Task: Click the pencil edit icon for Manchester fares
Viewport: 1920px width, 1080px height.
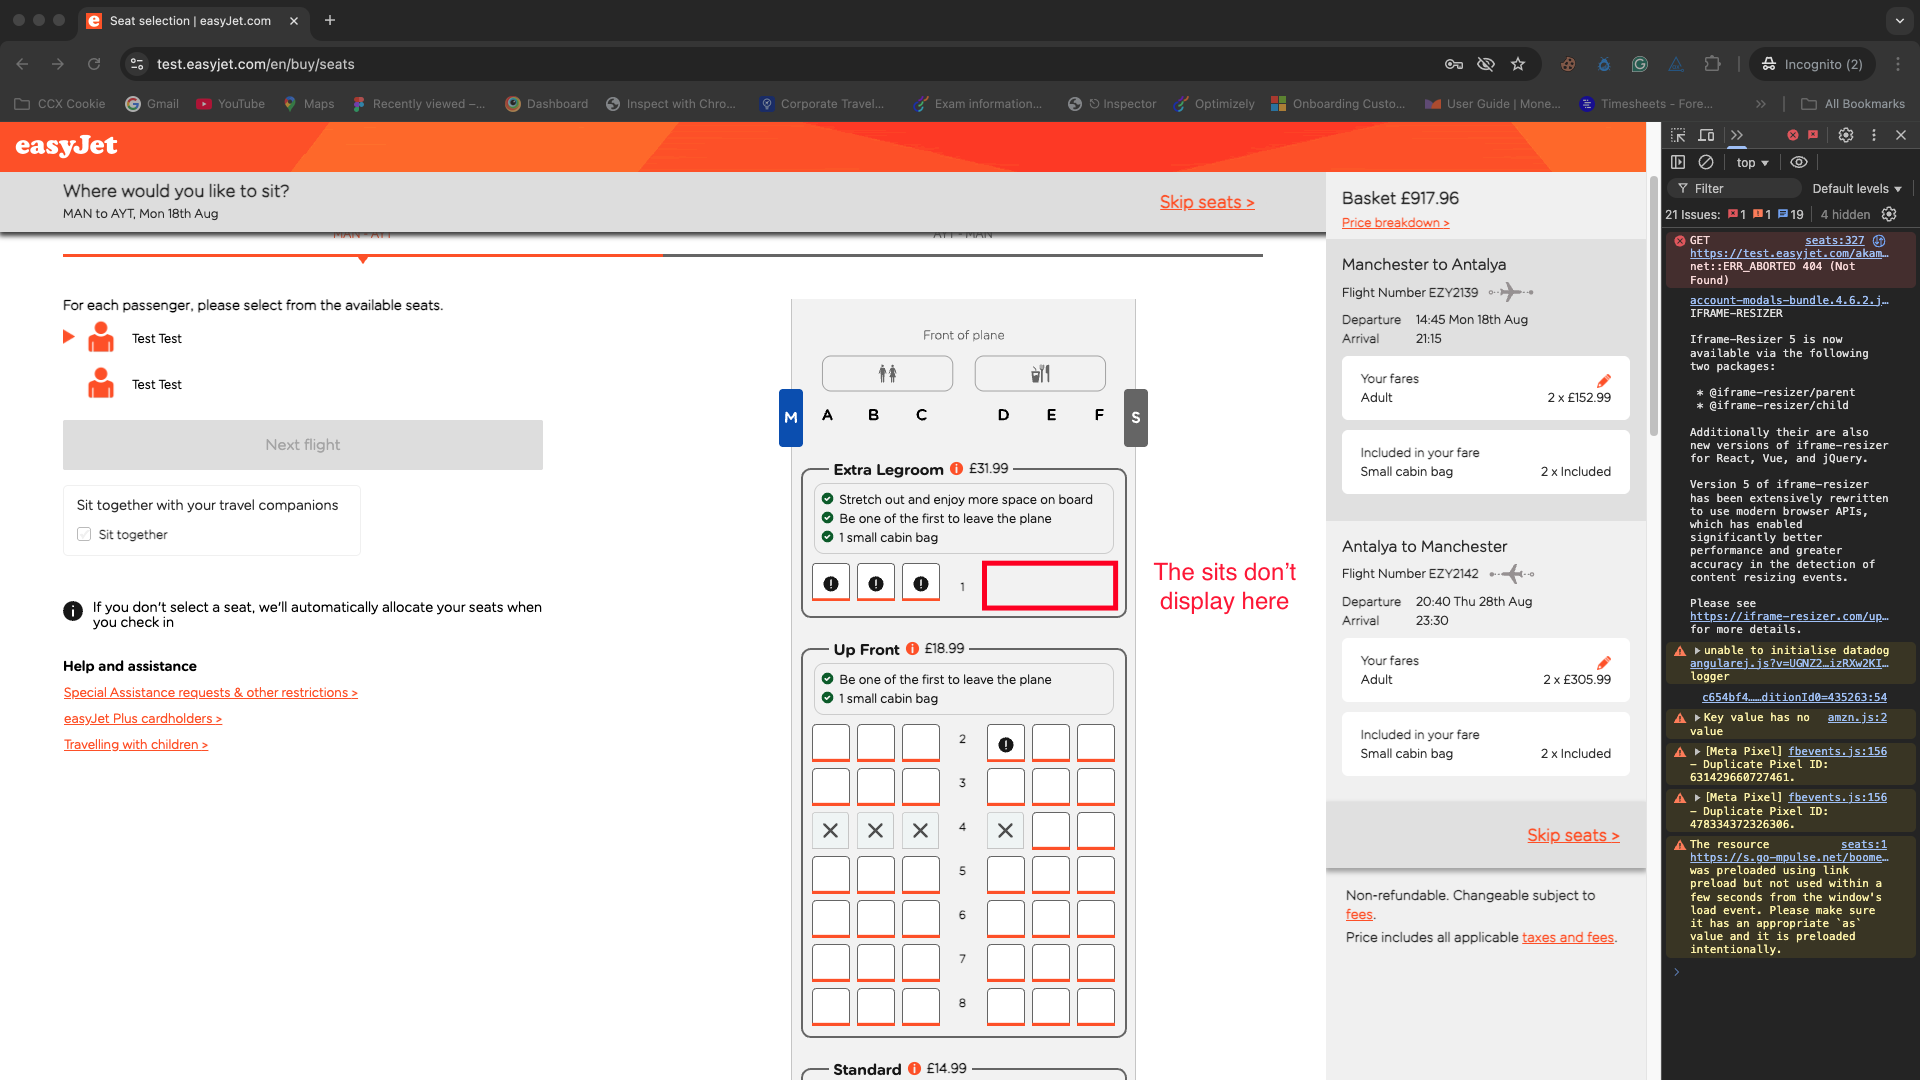Action: 1604,380
